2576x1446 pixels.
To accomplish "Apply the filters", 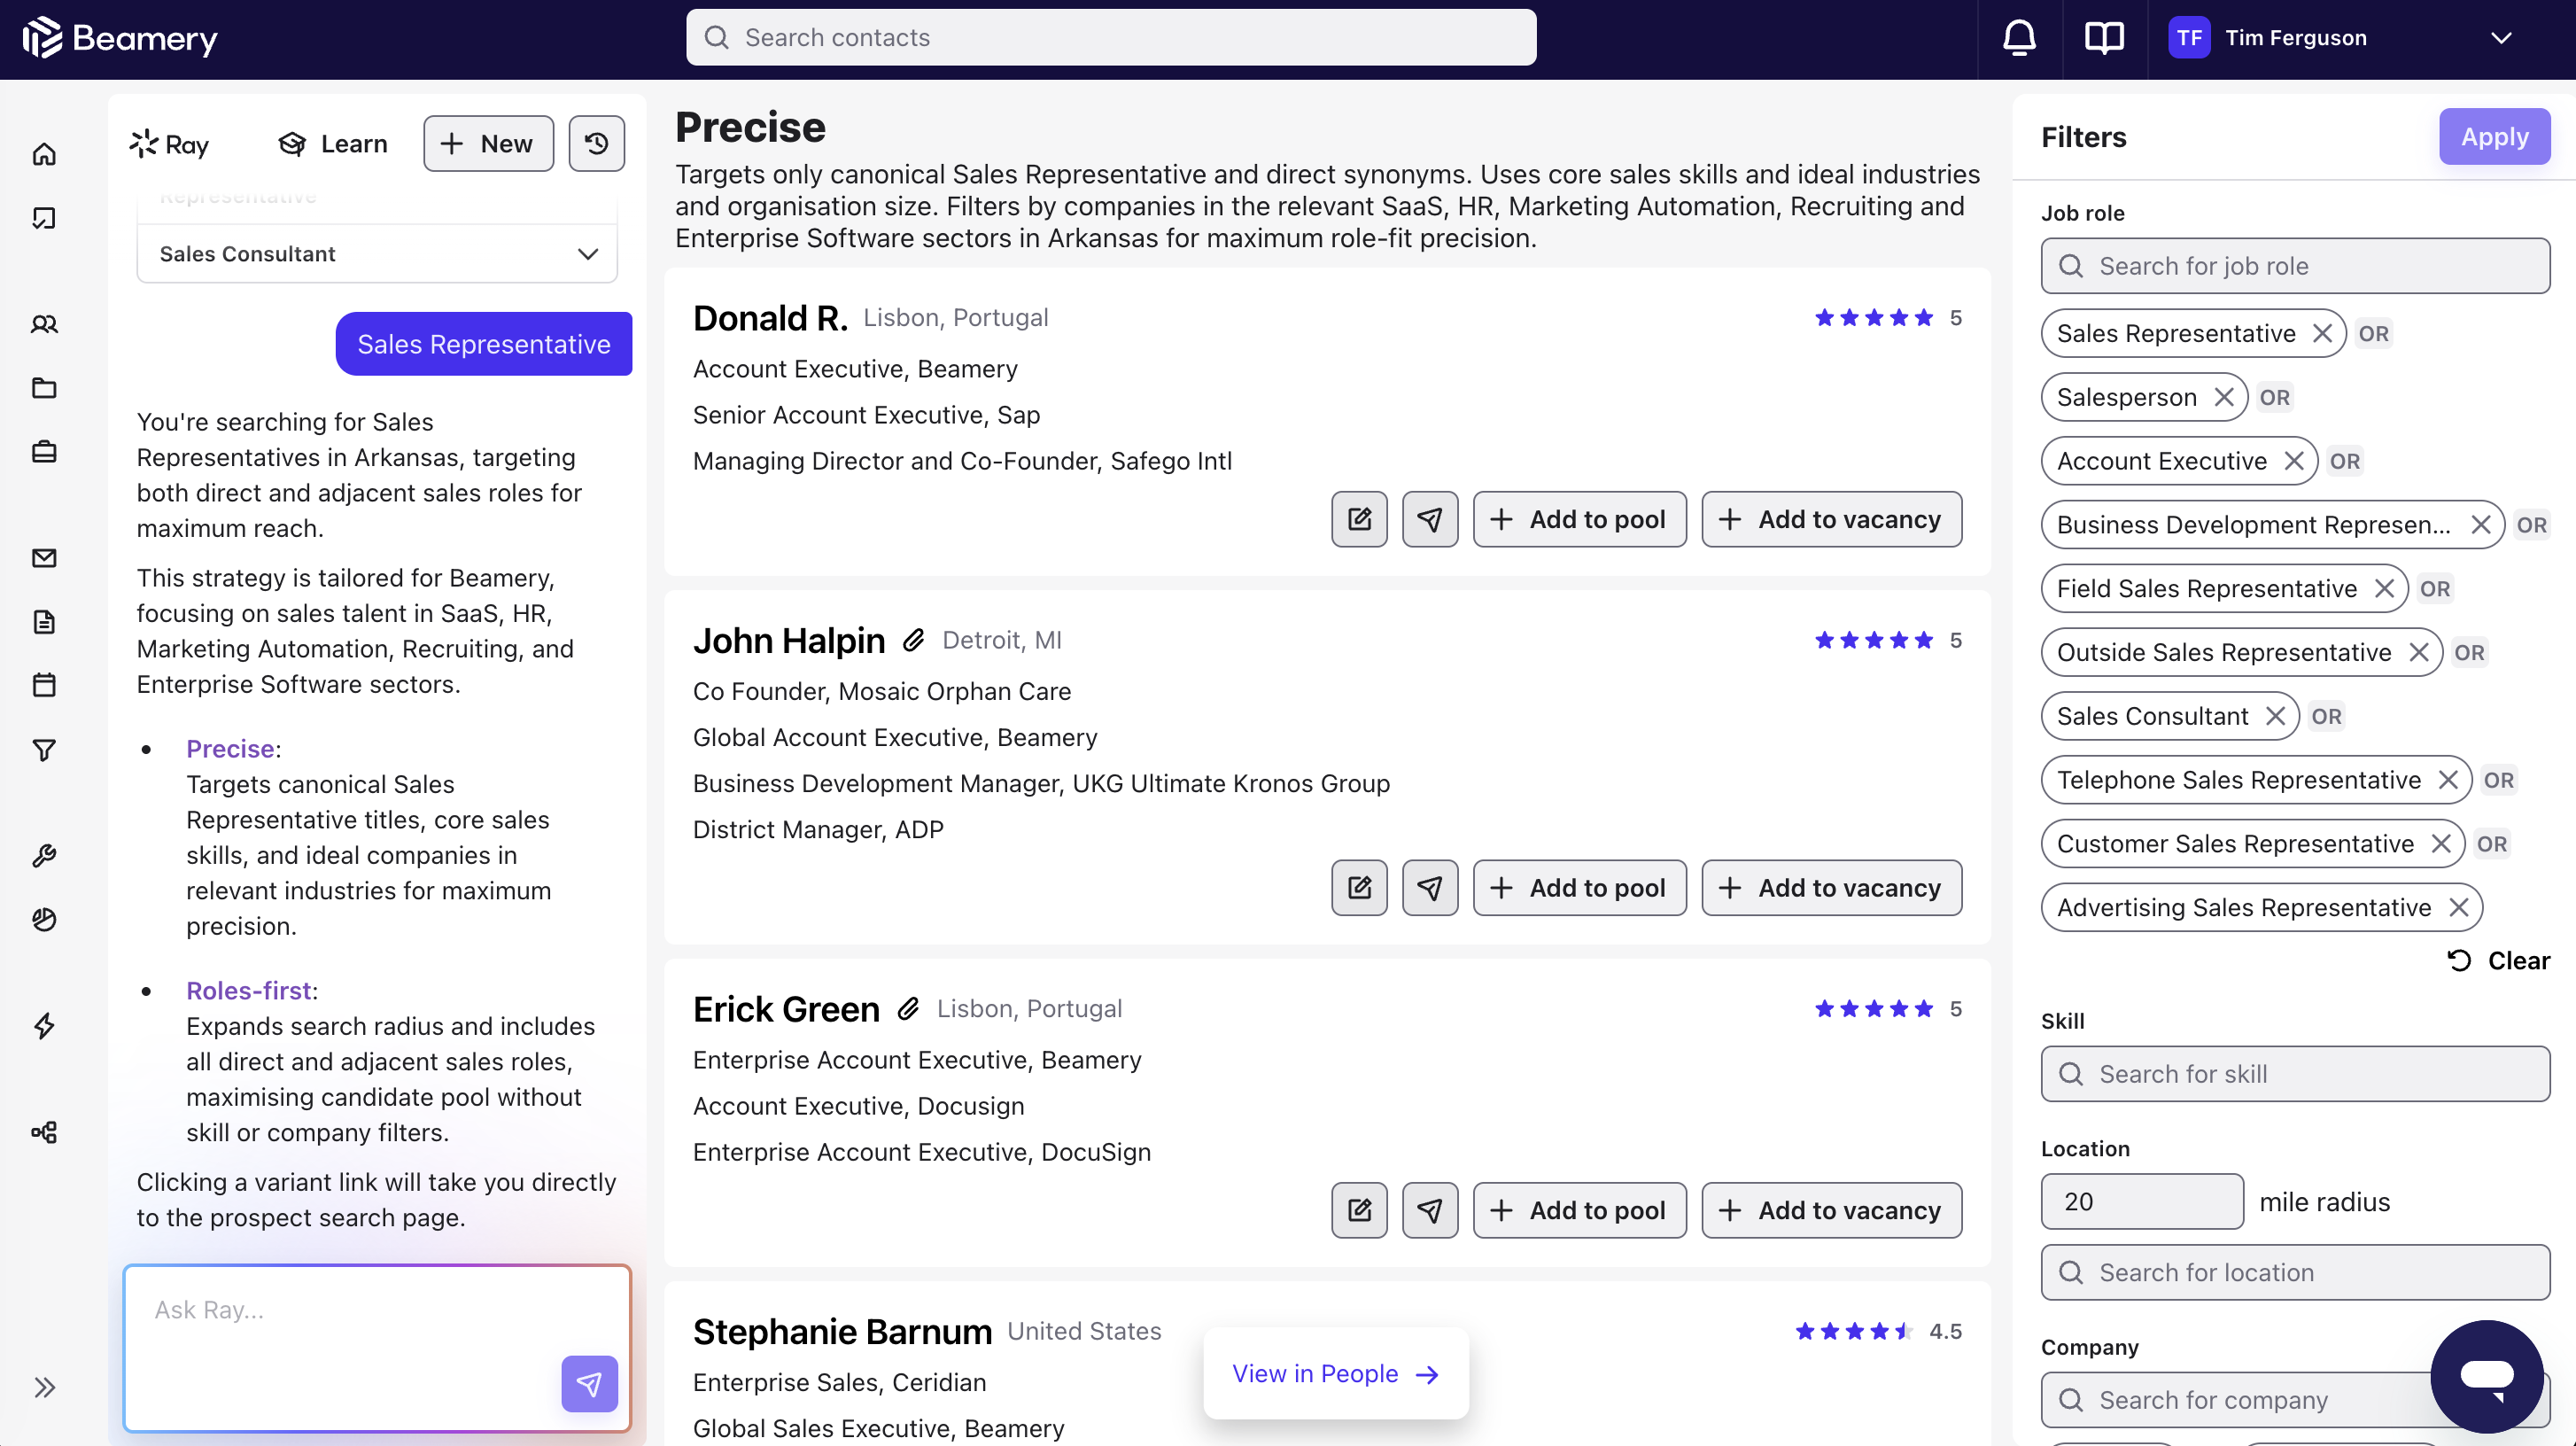I will tap(2494, 136).
